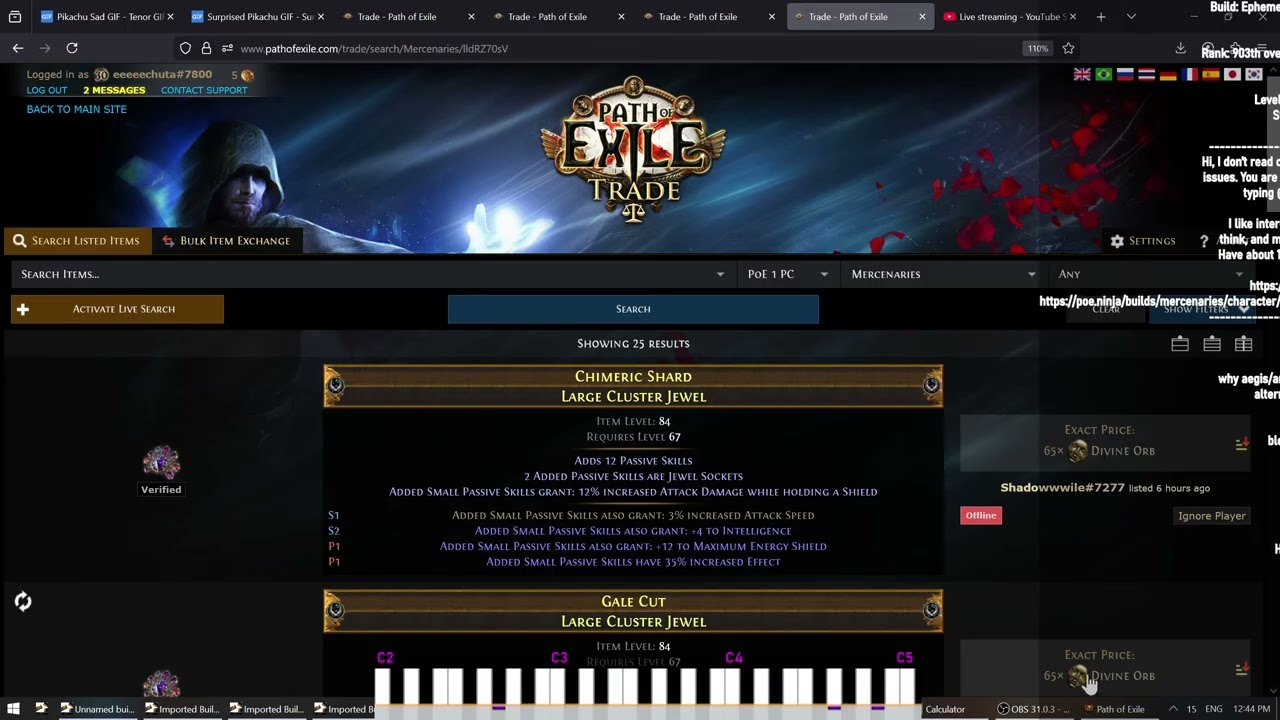Screen dimensions: 1280x720
Task: Open the trade Settings gear
Action: point(1142,241)
